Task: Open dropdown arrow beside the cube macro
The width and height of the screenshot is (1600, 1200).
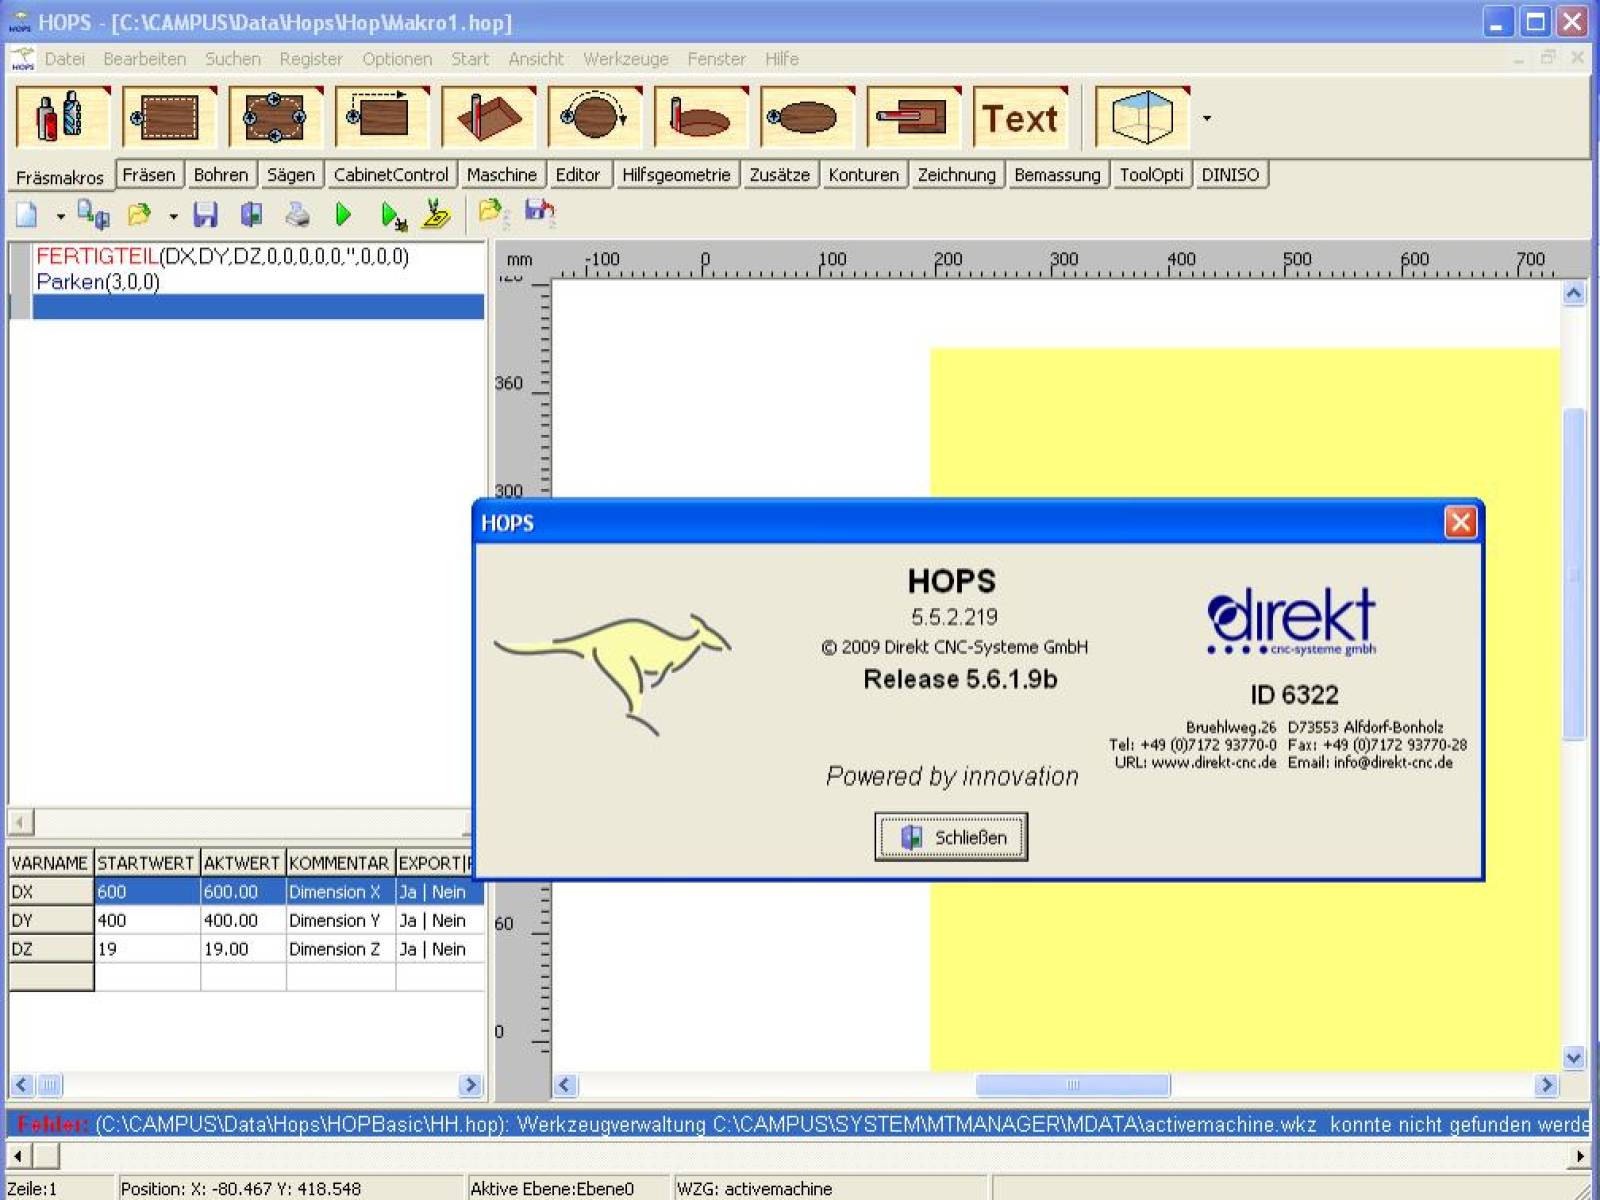Action: pyautogui.click(x=1207, y=118)
